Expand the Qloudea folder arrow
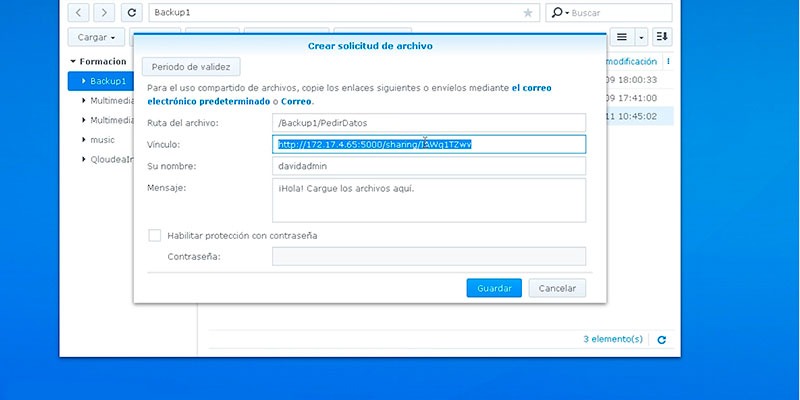Screen dimensions: 800x400 point(84,159)
